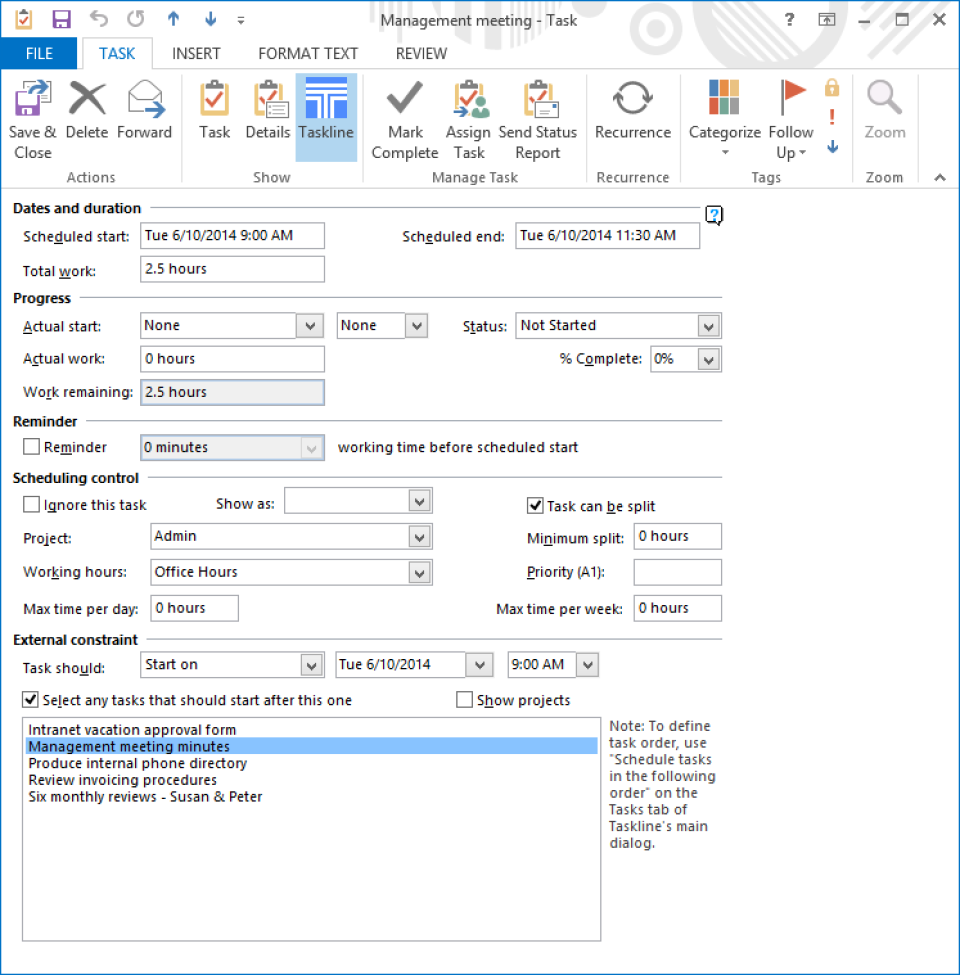Expand the % Complete dropdown
960x975 pixels.
click(x=709, y=359)
